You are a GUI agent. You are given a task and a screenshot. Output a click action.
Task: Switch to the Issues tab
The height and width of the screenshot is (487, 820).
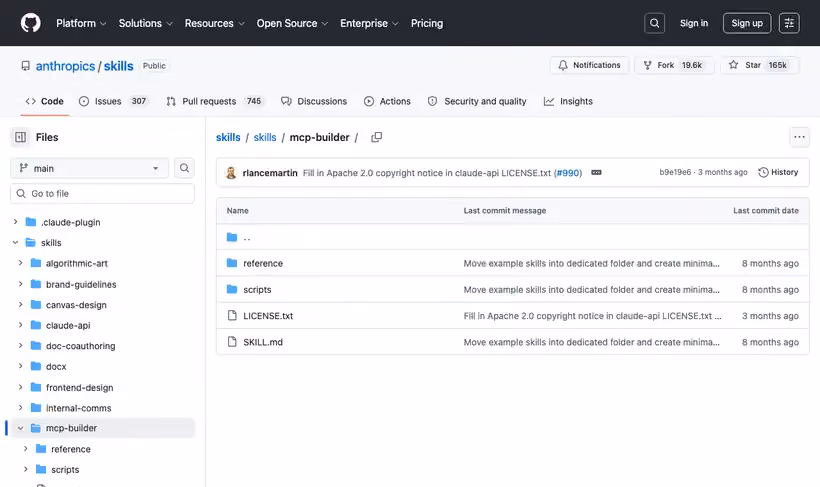pyautogui.click(x=113, y=101)
